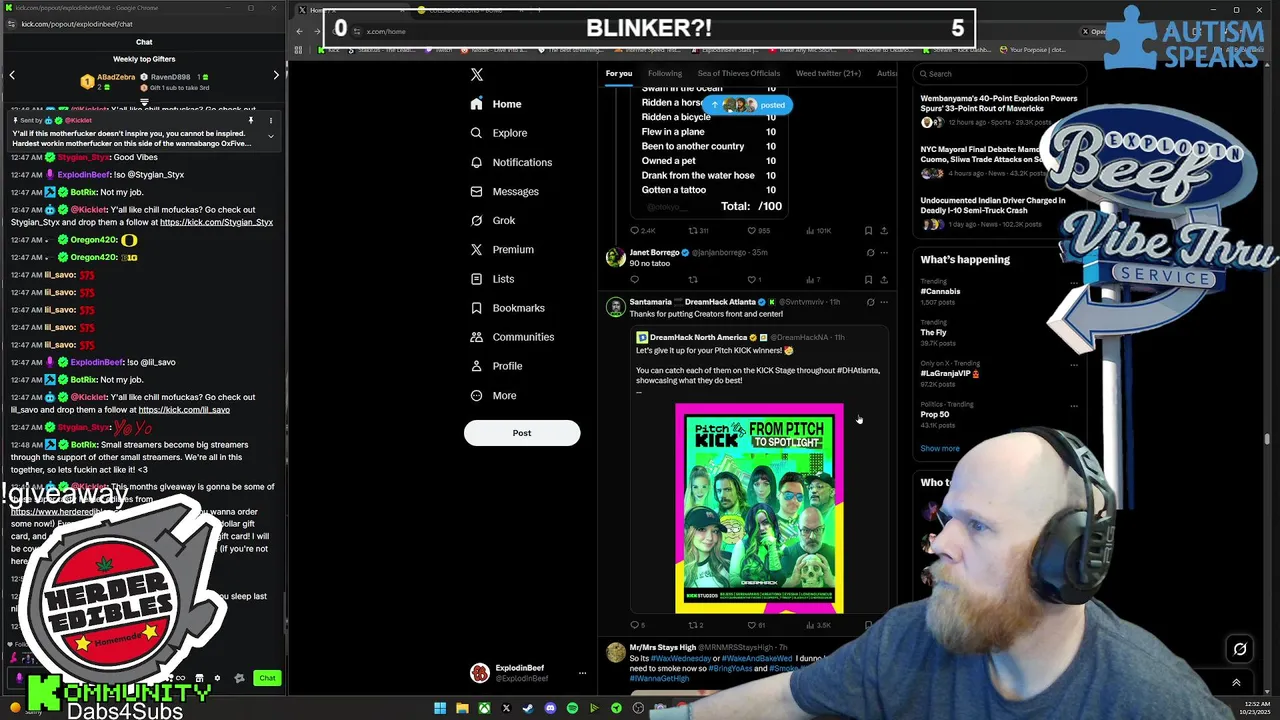Repost Janet Borrego's post
Image resolution: width=1280 pixels, height=720 pixels.
tap(693, 280)
